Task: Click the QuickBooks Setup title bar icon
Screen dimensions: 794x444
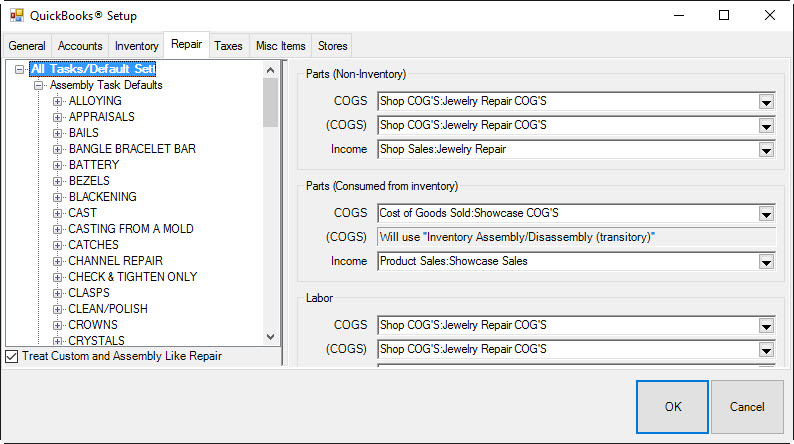Action: [x=16, y=15]
